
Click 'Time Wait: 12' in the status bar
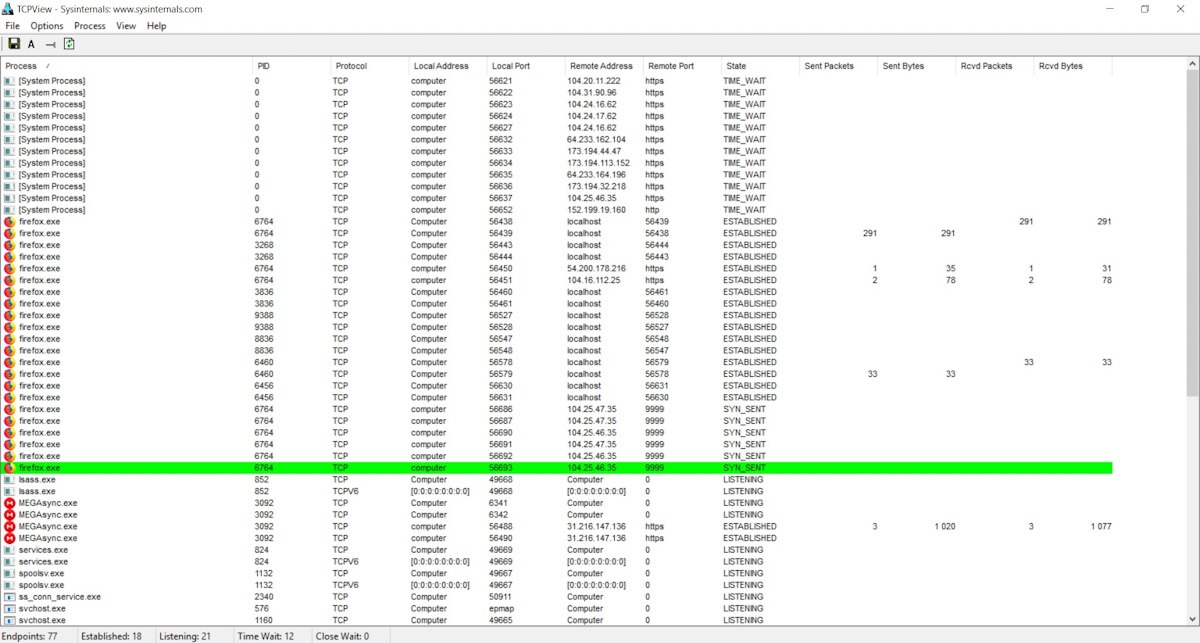click(266, 635)
